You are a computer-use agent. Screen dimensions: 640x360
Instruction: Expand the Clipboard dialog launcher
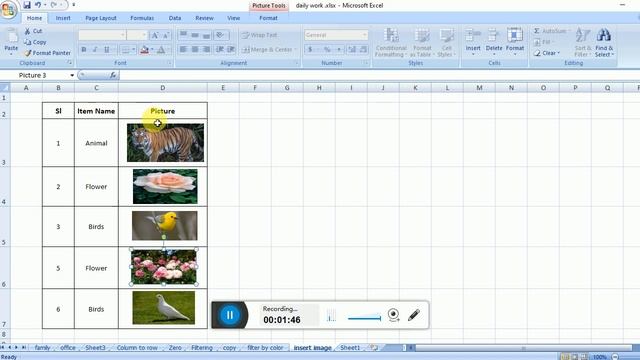[69, 63]
